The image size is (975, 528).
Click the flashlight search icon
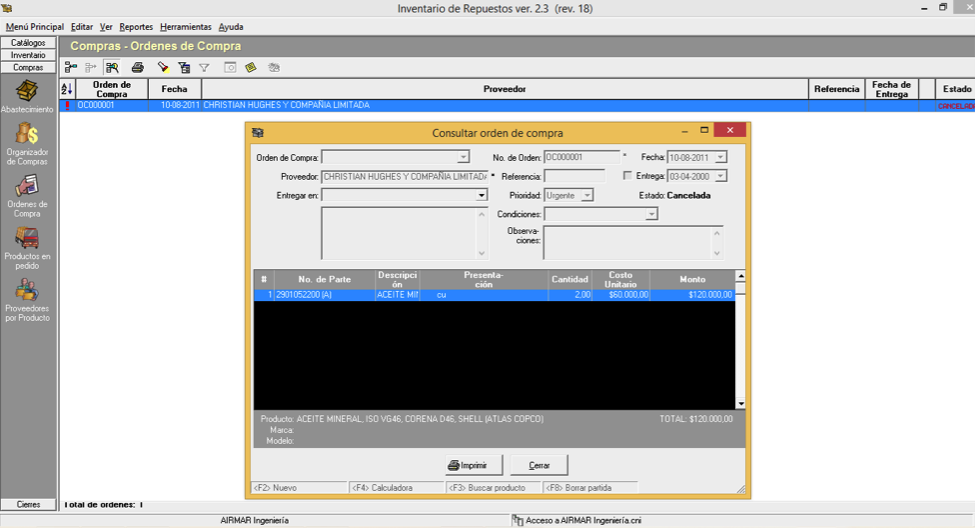pyautogui.click(x=163, y=67)
